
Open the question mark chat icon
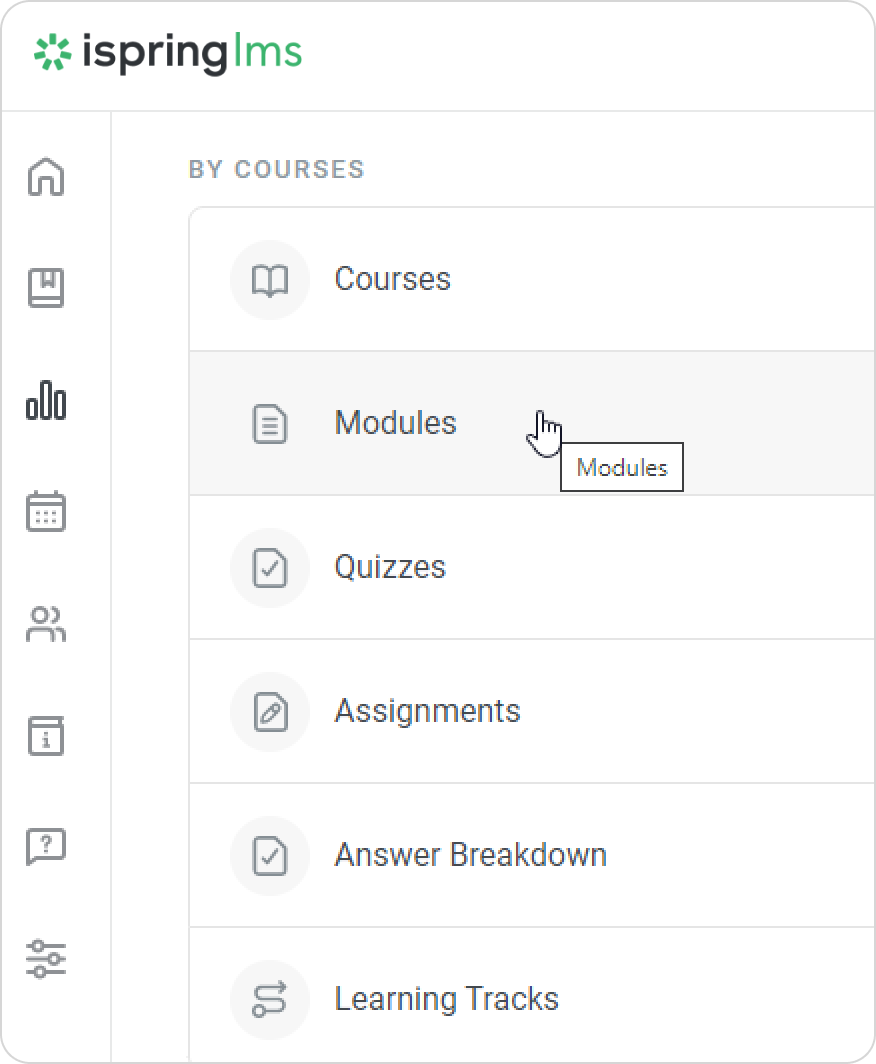point(46,848)
